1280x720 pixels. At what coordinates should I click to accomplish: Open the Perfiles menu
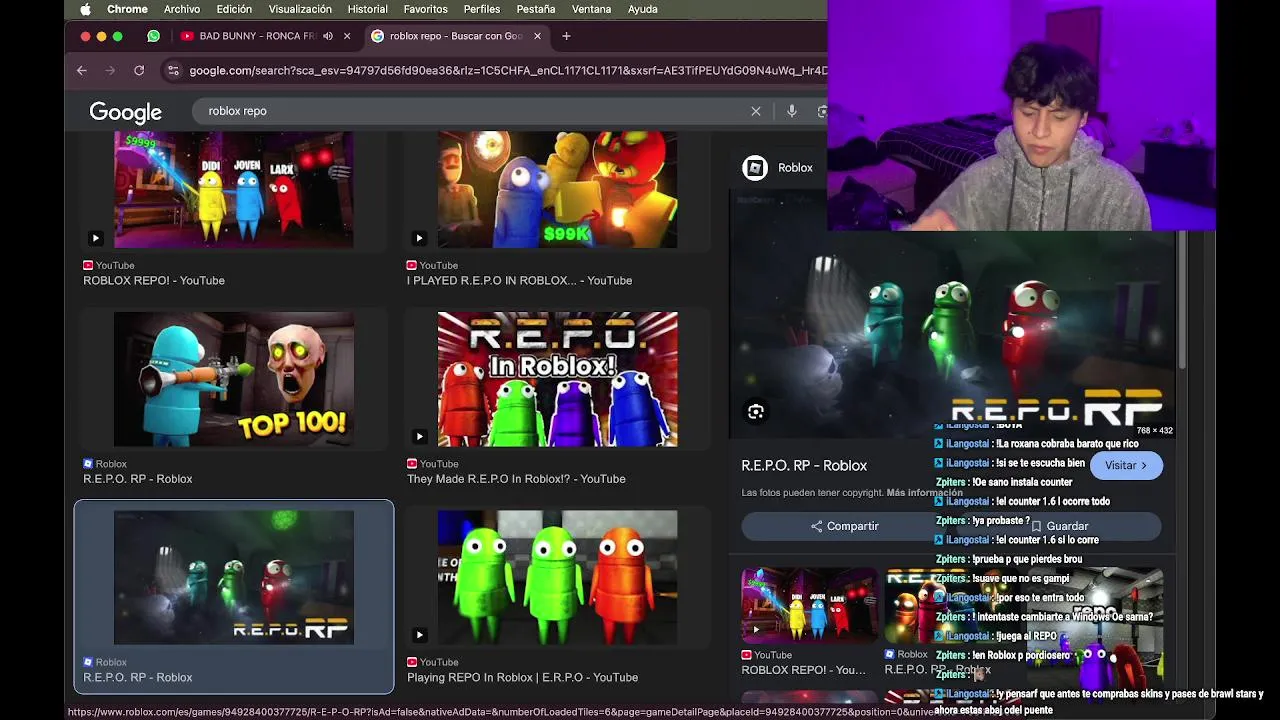482,9
